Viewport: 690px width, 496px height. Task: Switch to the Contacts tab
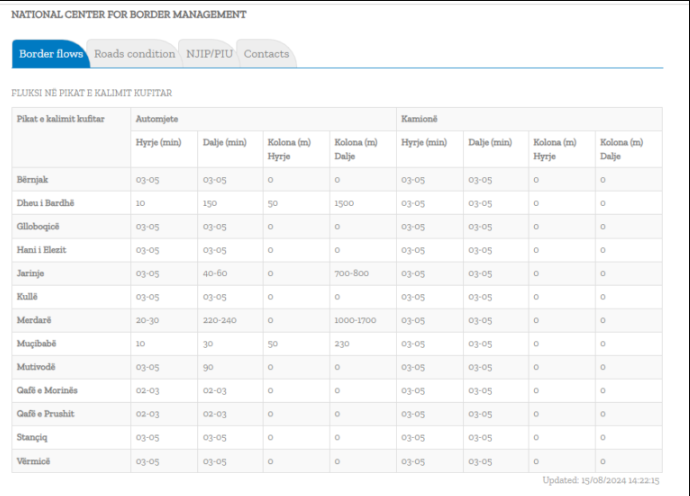point(266,54)
